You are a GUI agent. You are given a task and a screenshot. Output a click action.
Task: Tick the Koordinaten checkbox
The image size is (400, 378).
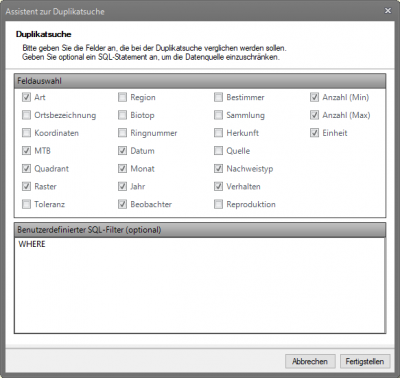coord(26,133)
